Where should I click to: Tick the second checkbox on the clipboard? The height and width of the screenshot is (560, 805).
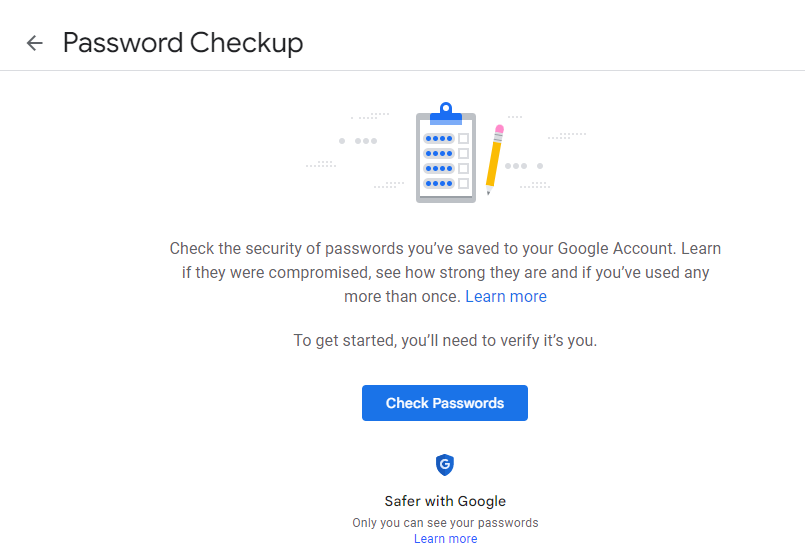pos(464,153)
